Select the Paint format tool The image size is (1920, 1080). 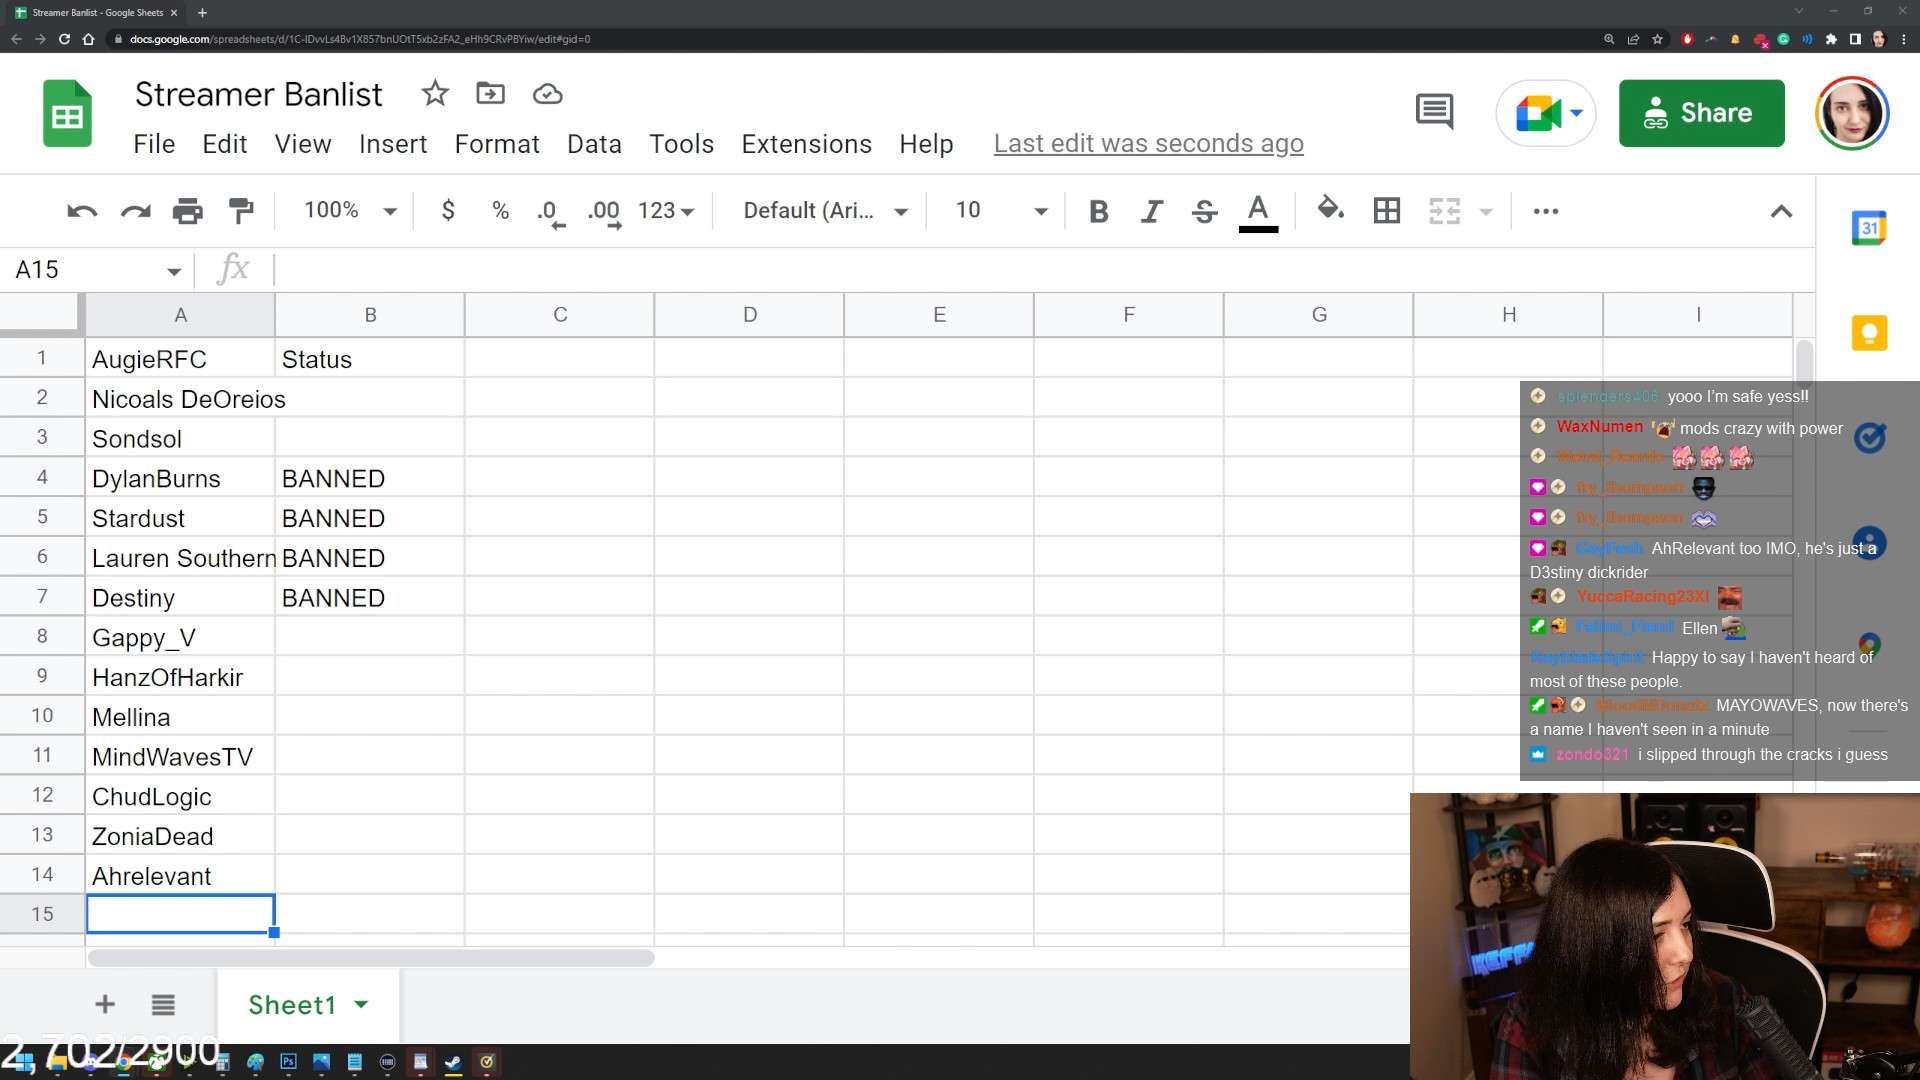[241, 211]
